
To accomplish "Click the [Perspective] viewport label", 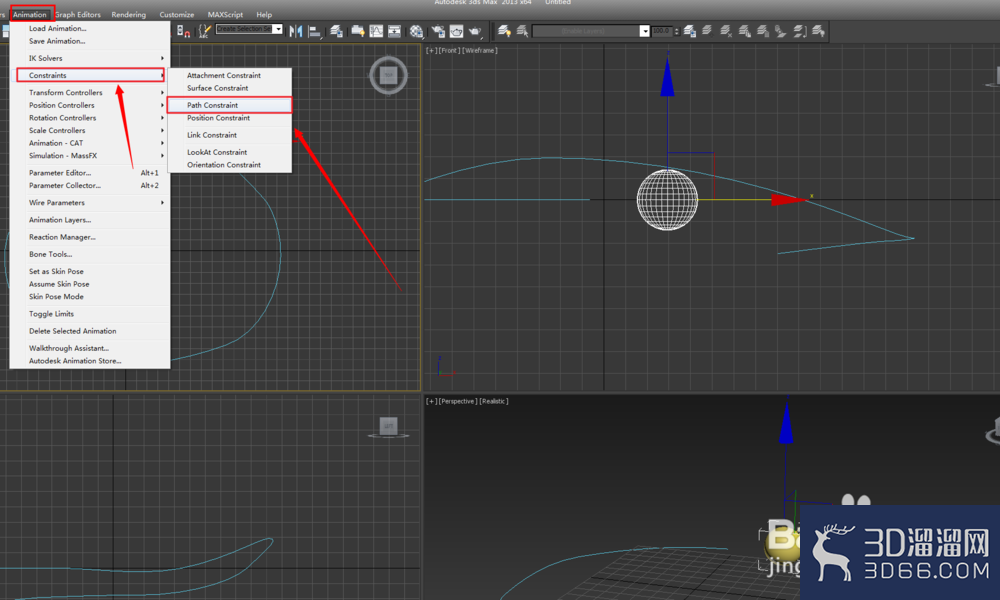I will click(x=458, y=401).
